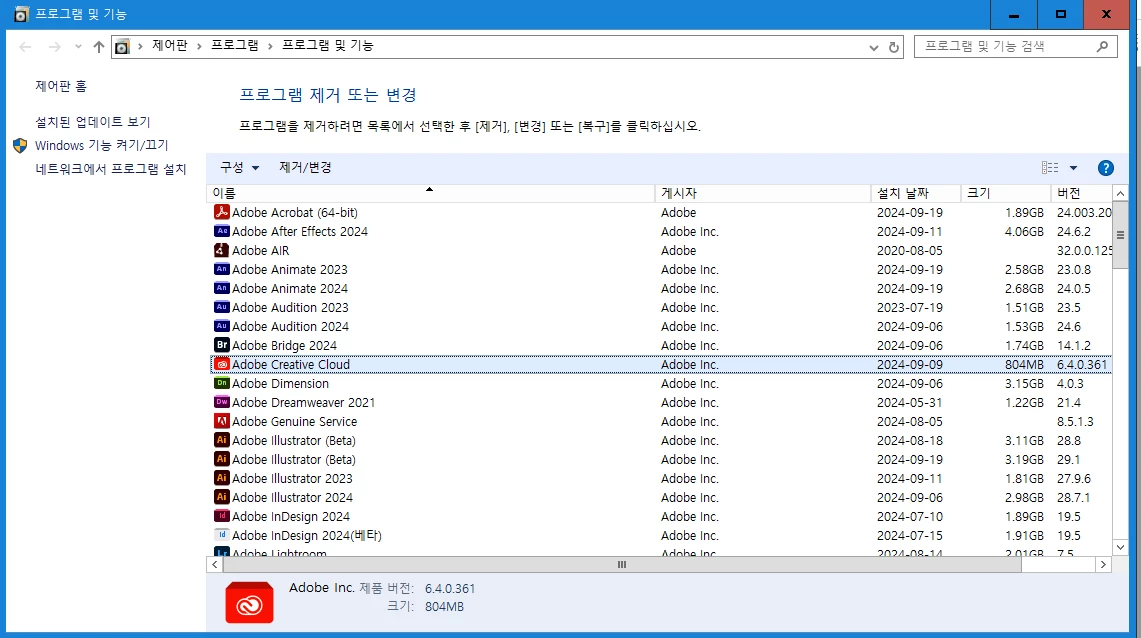Click the 4.06GB size of After Effects

1024,231
